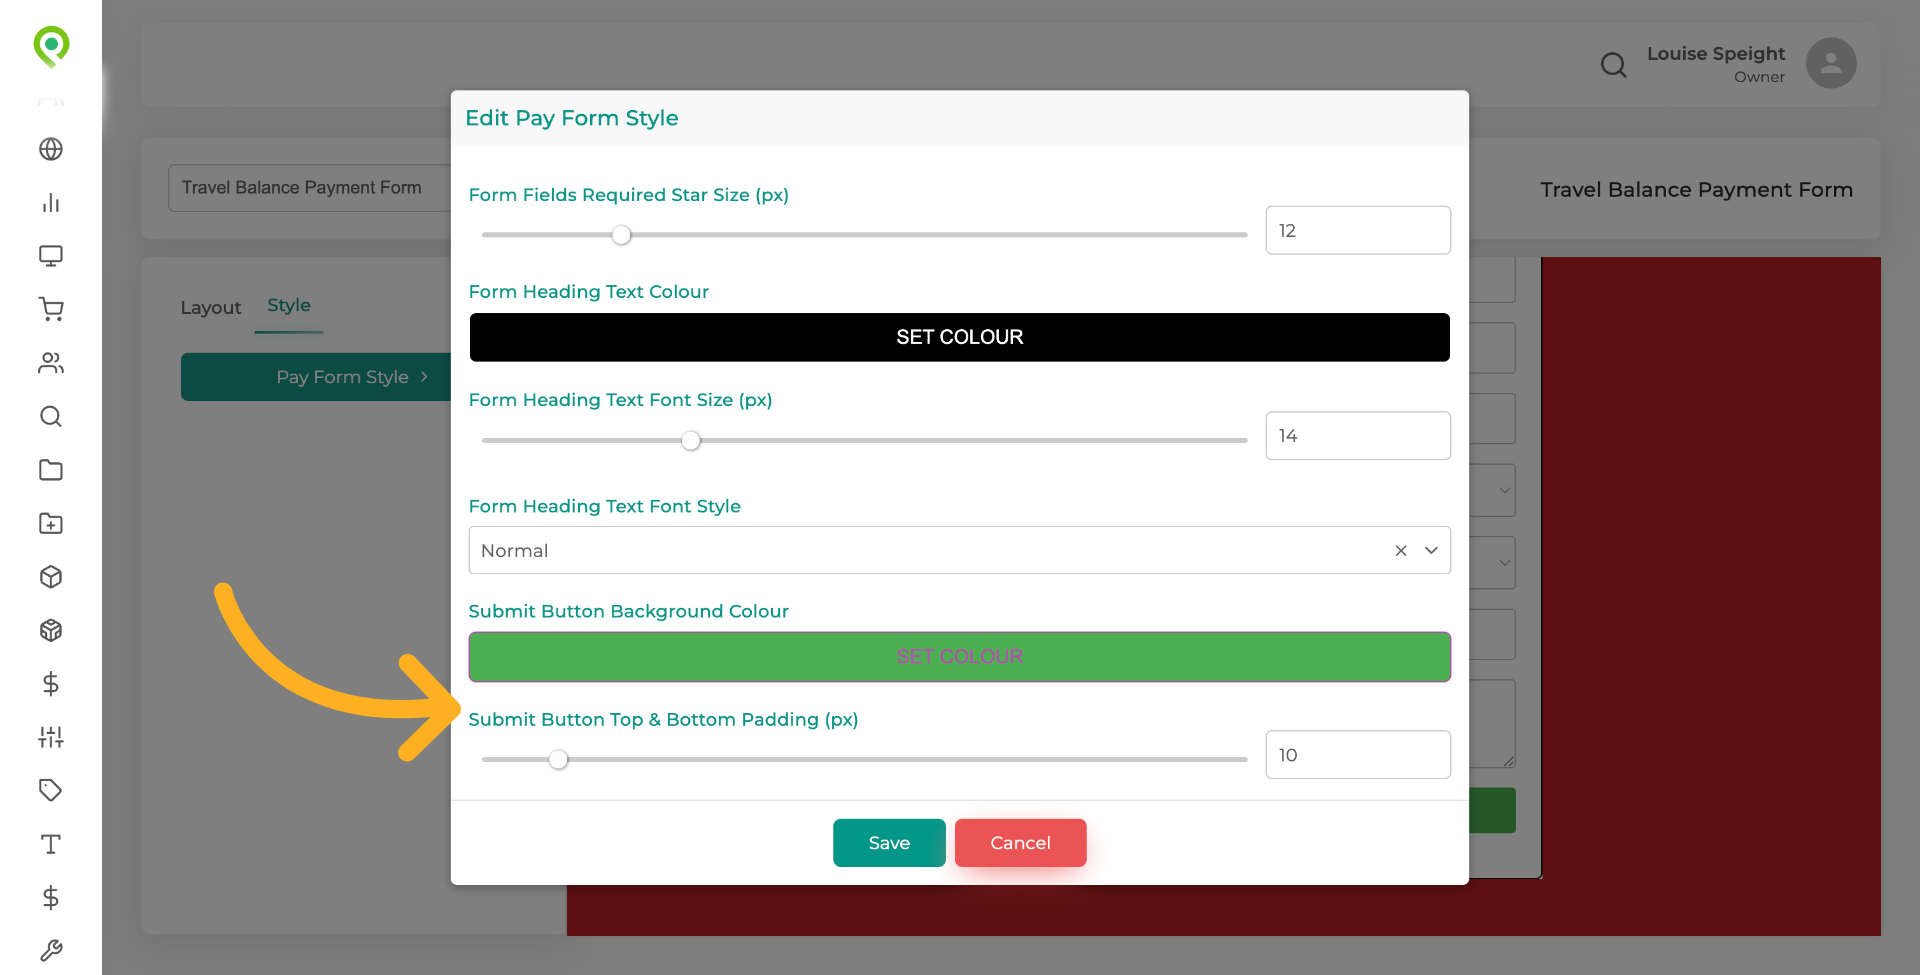Click the header search magnifier icon

tap(1613, 65)
